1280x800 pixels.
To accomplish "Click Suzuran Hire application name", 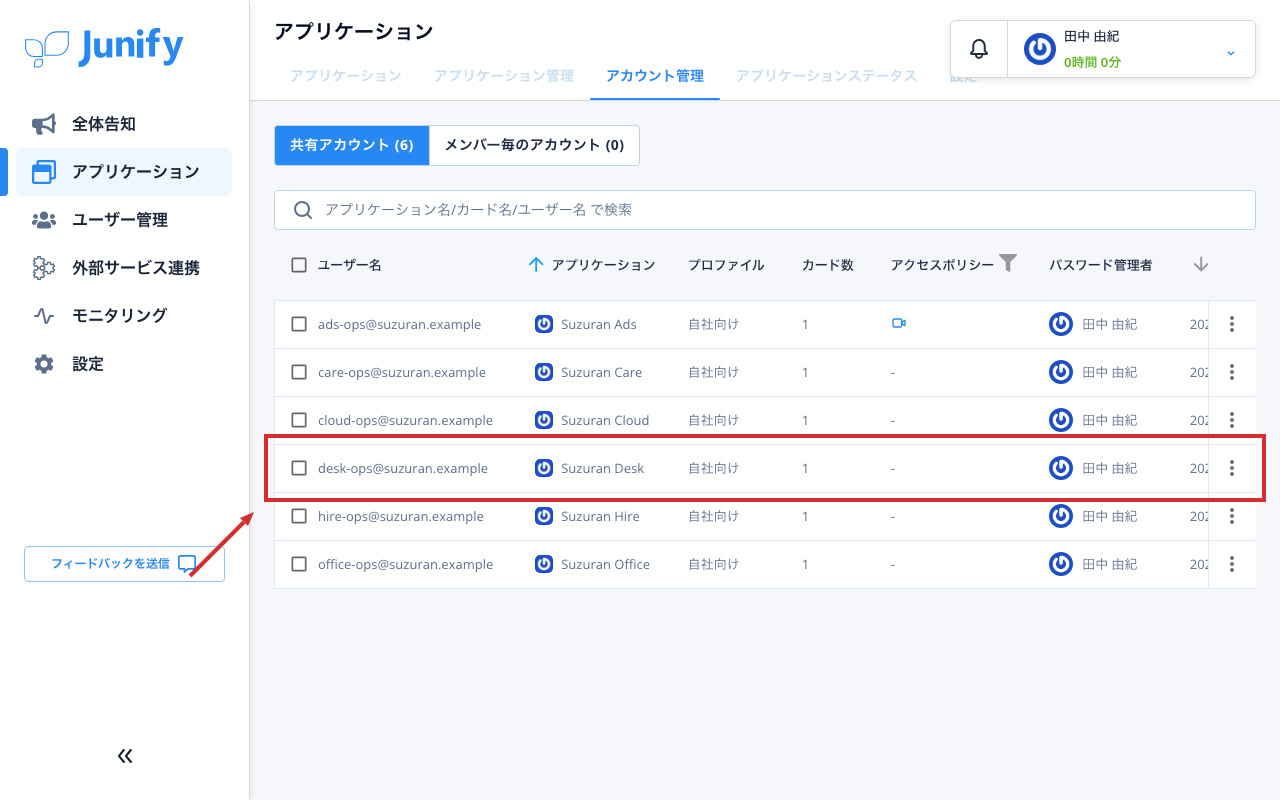I will click(x=600, y=516).
